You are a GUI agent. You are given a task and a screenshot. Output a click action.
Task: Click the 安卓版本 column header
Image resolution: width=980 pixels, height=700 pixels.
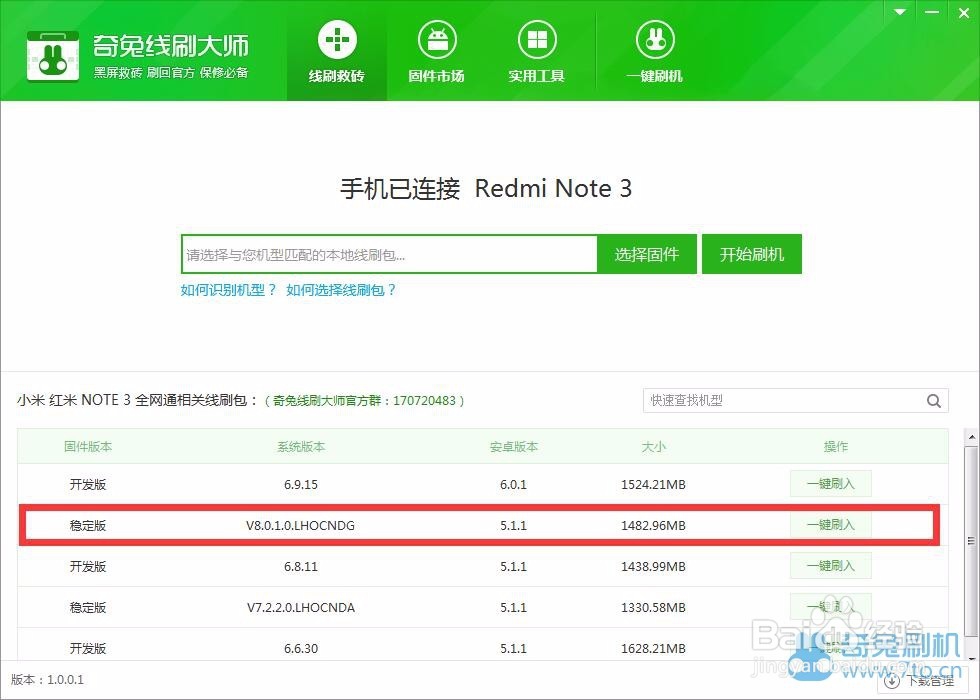click(x=514, y=447)
